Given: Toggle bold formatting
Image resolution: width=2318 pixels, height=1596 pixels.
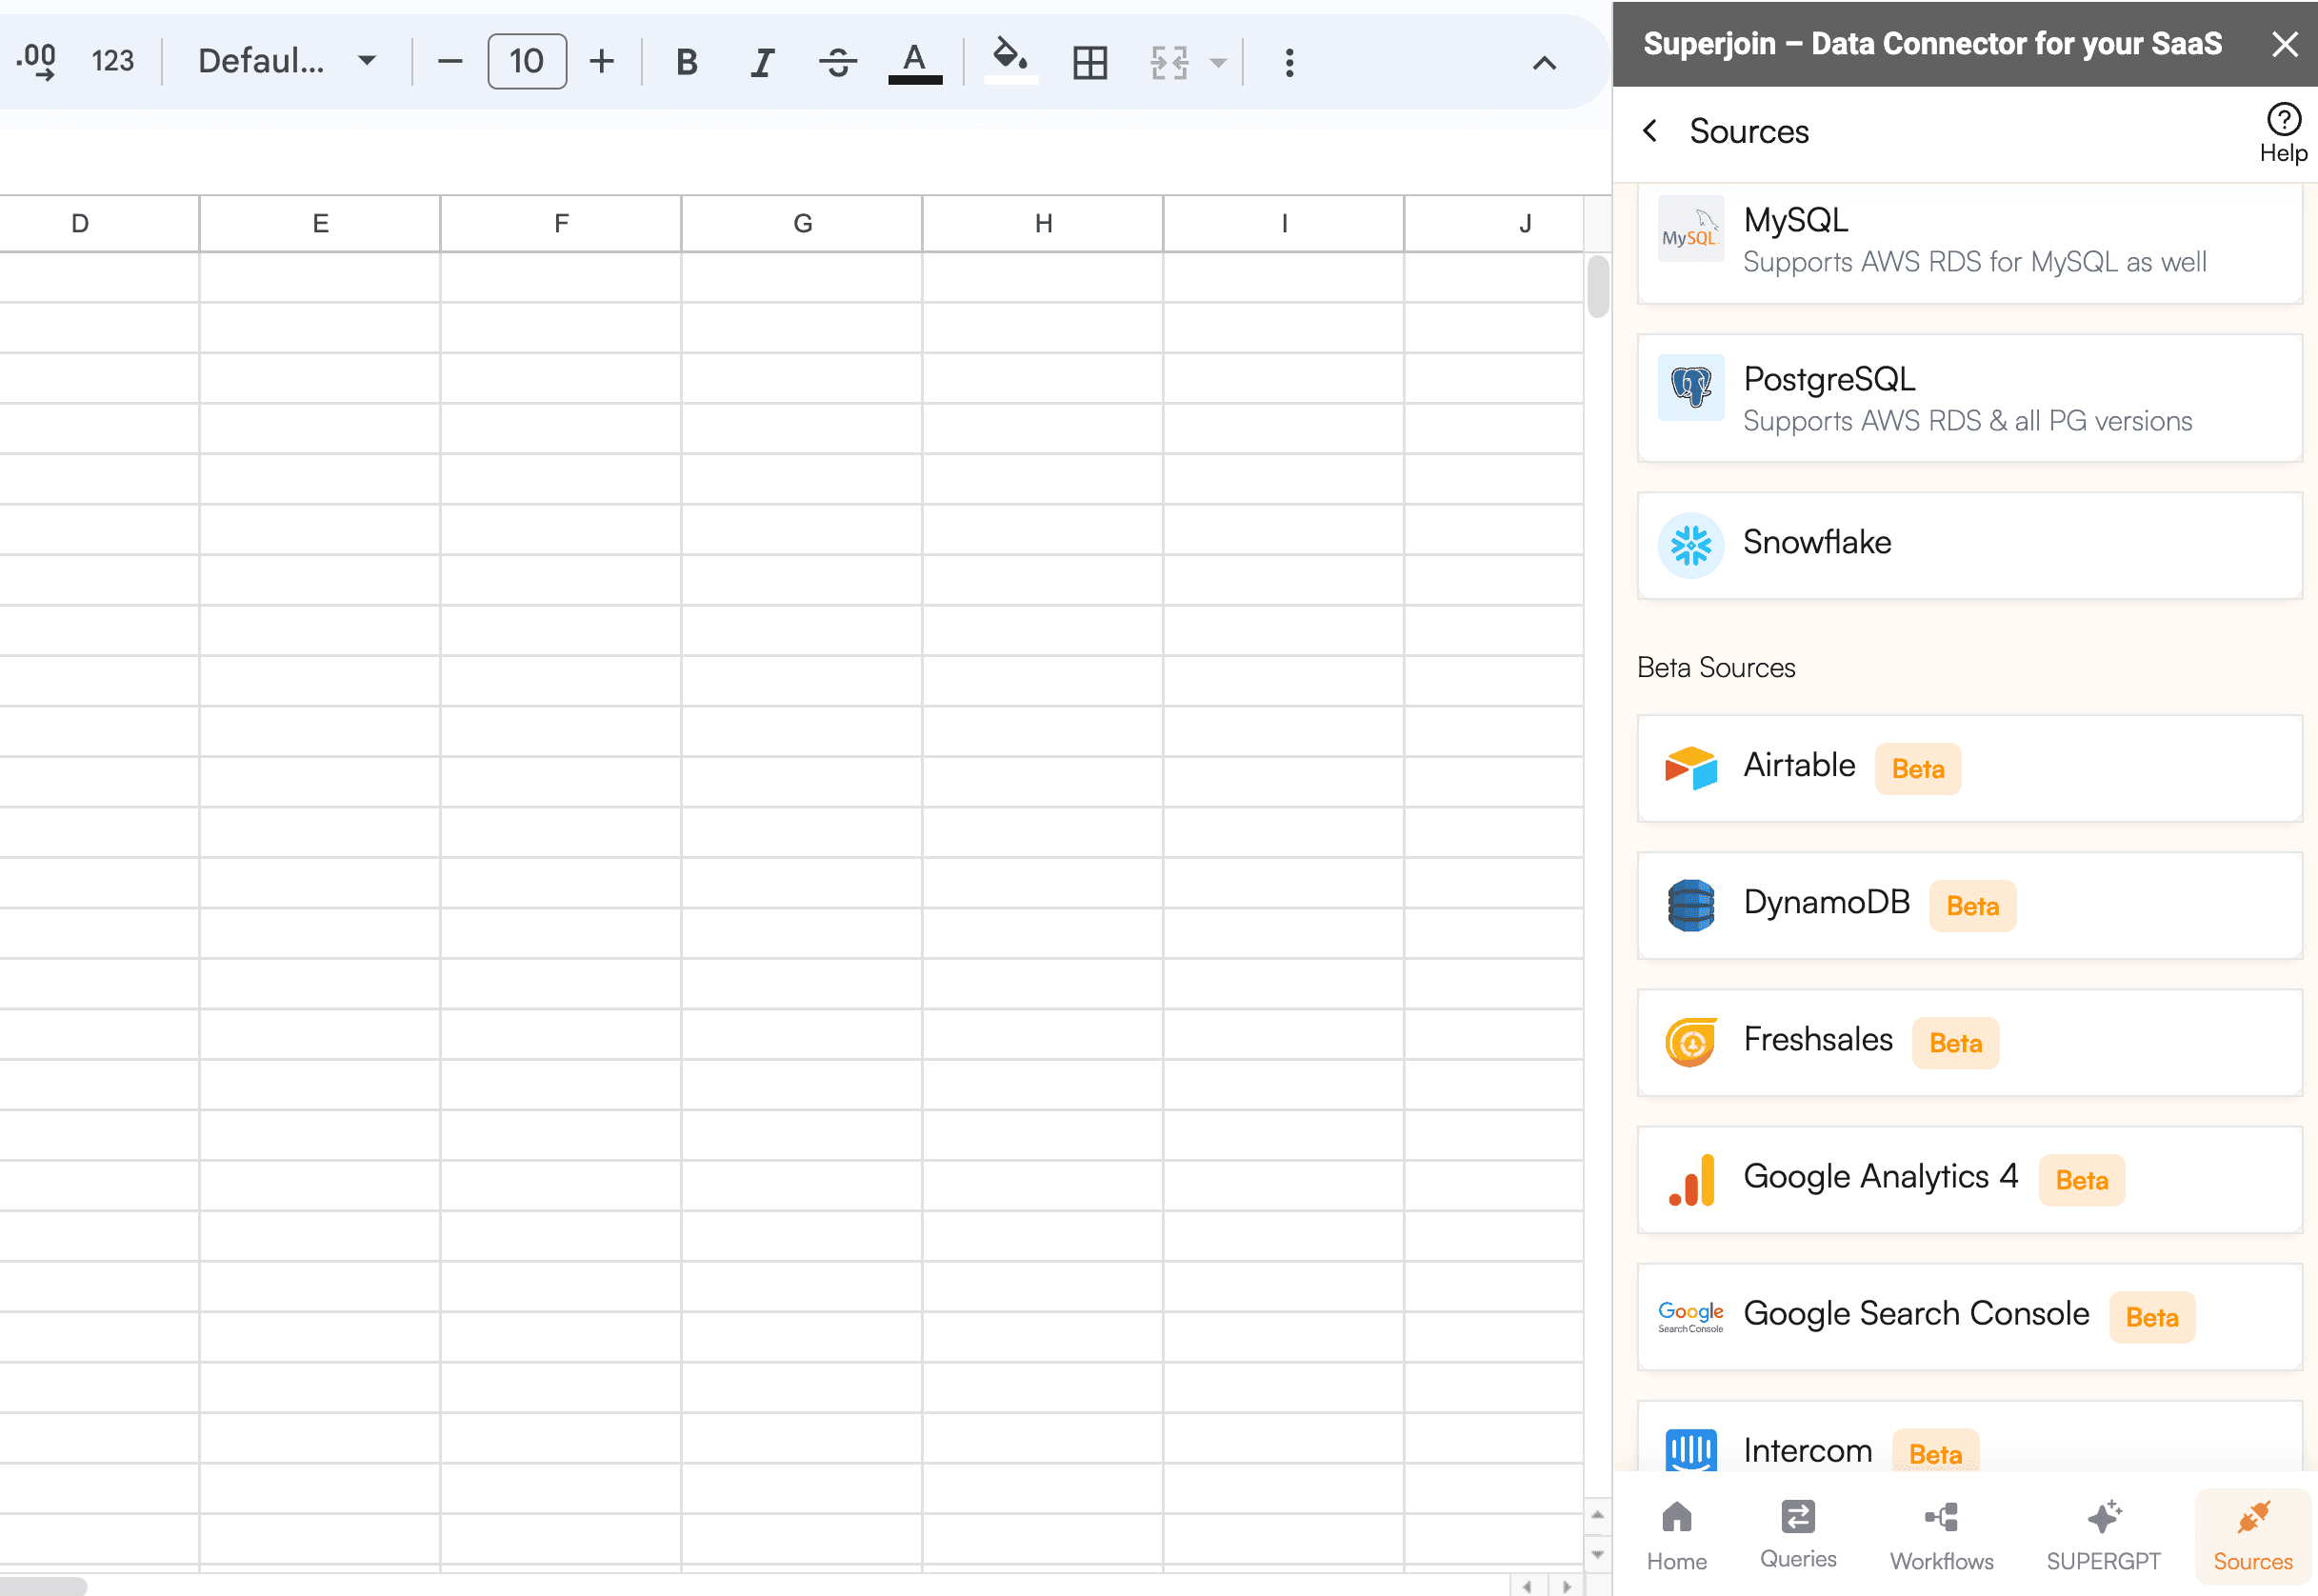Looking at the screenshot, I should (686, 62).
